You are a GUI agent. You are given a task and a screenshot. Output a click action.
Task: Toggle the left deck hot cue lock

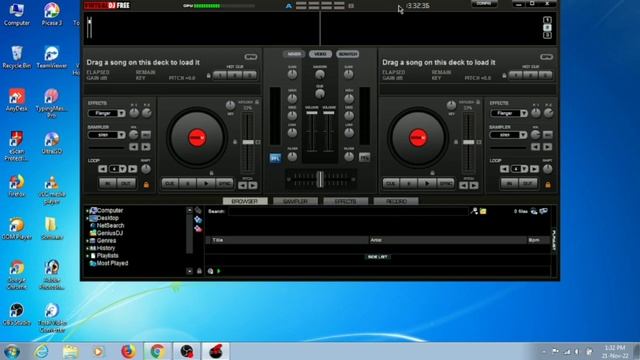[x=209, y=76]
